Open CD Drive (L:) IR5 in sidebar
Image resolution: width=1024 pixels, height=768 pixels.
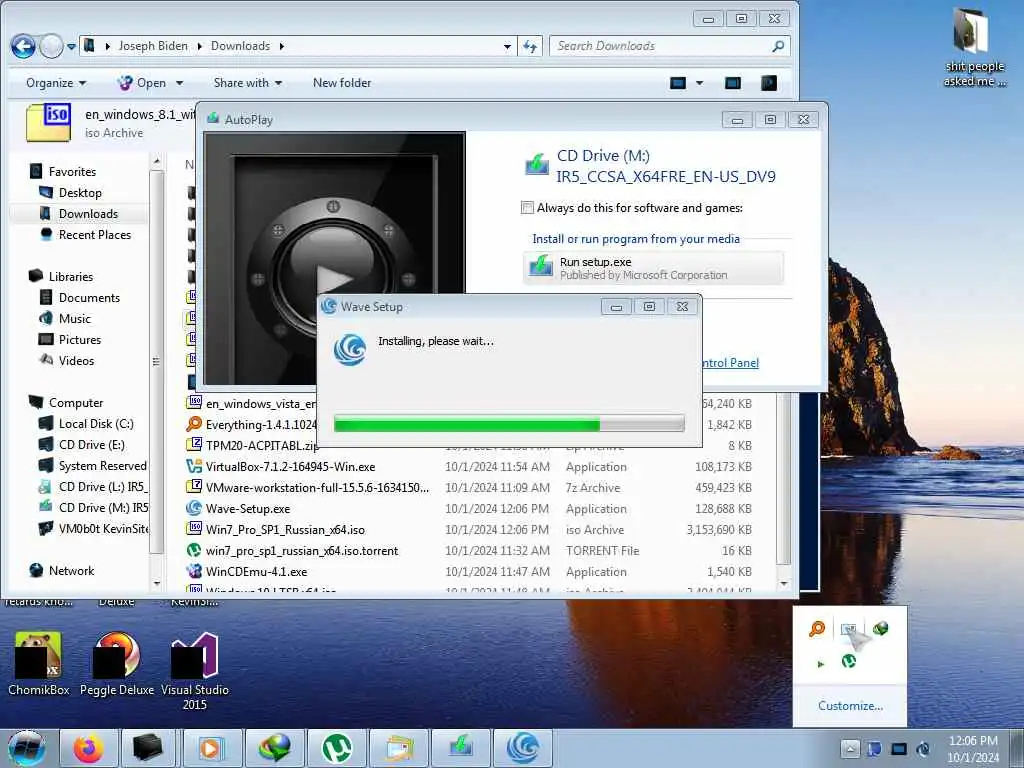point(101,487)
